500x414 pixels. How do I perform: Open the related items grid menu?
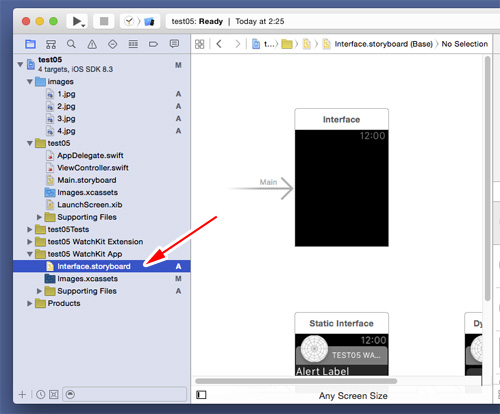point(199,44)
